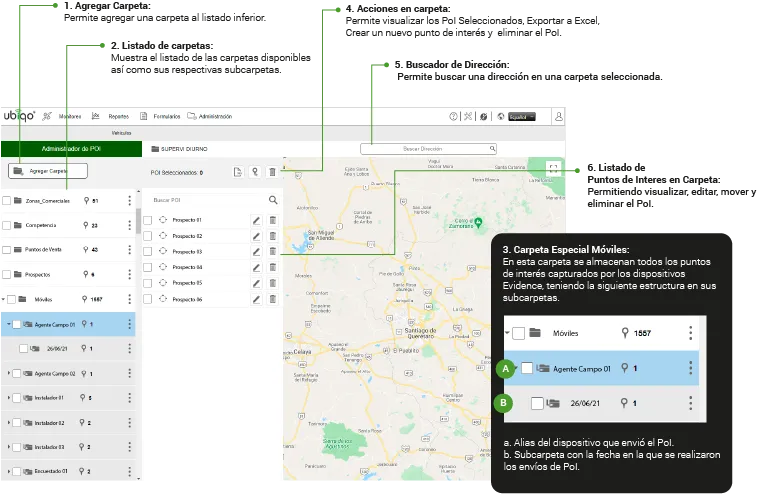Expand the Encuestado 01 folder arrow
Image resolution: width=757 pixels, height=494 pixels.
[x=9, y=471]
